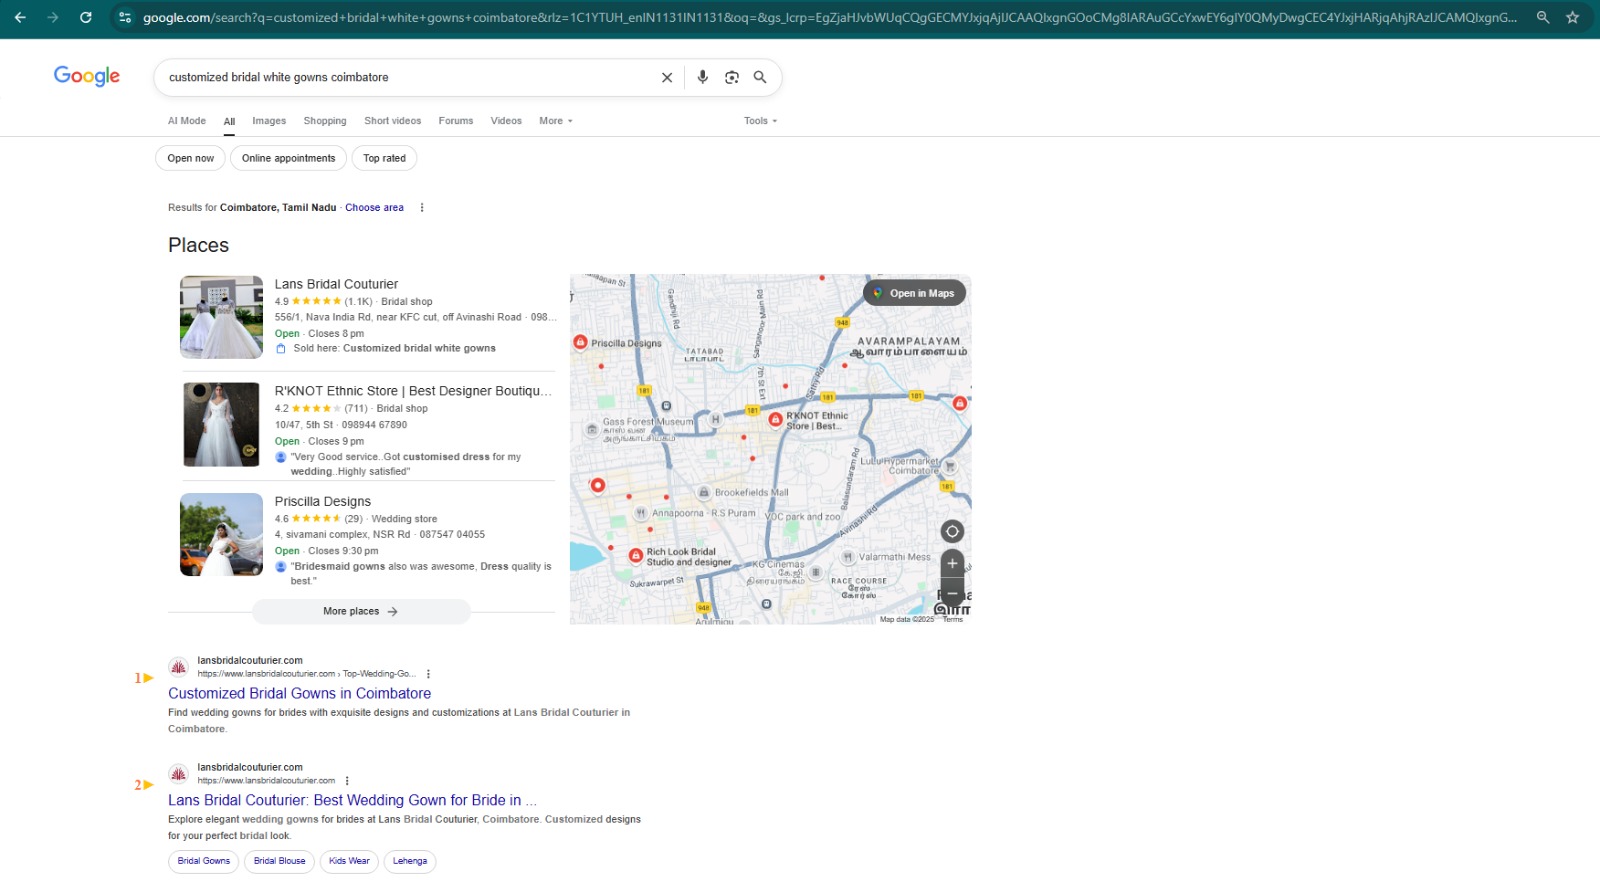Zoom in on the map
The height and width of the screenshot is (882, 1600).
(x=952, y=563)
